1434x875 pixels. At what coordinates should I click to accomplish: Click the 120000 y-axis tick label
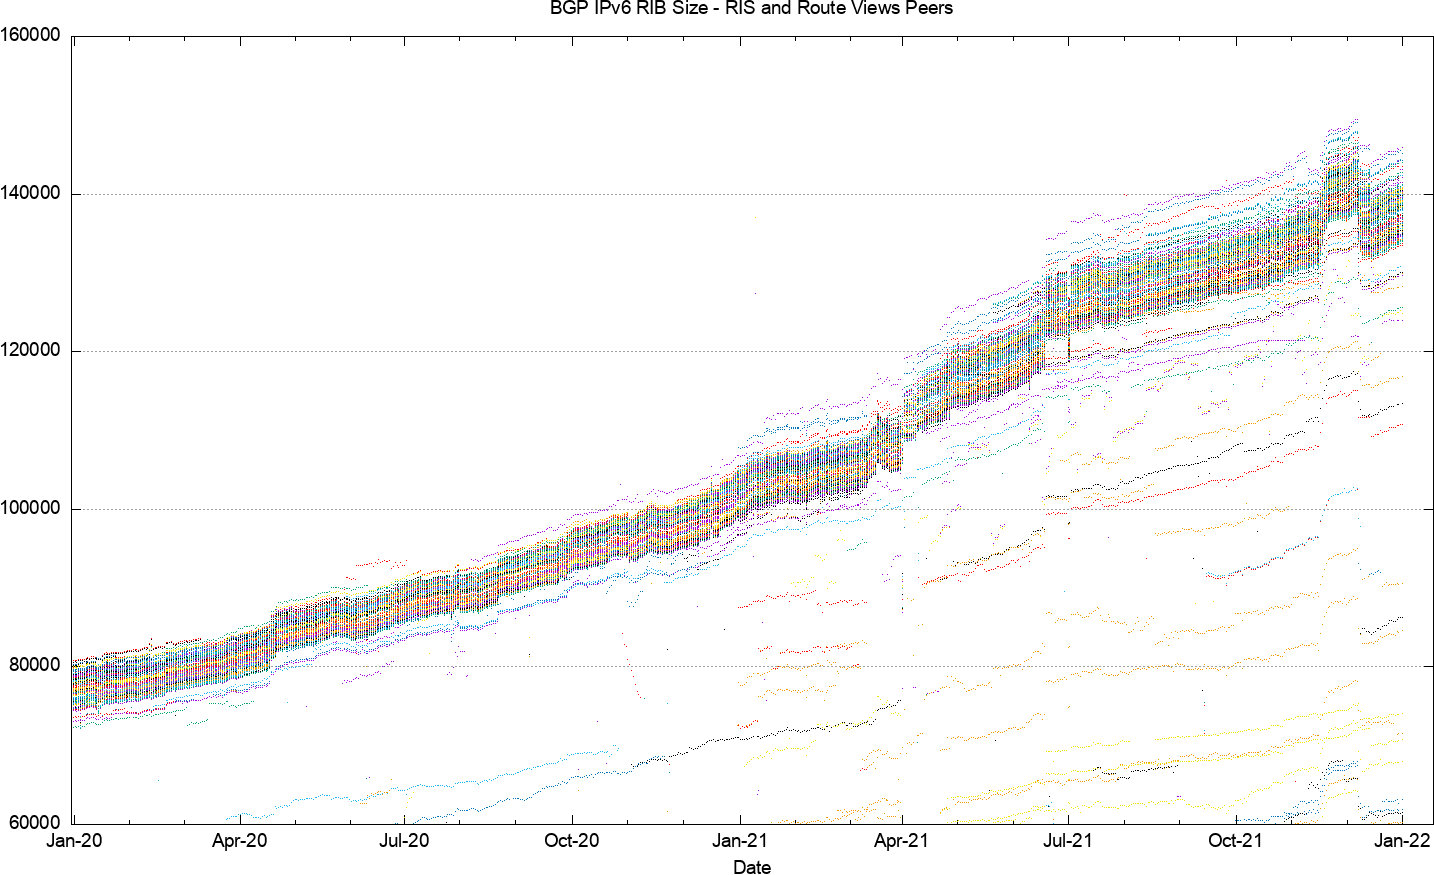[30, 351]
